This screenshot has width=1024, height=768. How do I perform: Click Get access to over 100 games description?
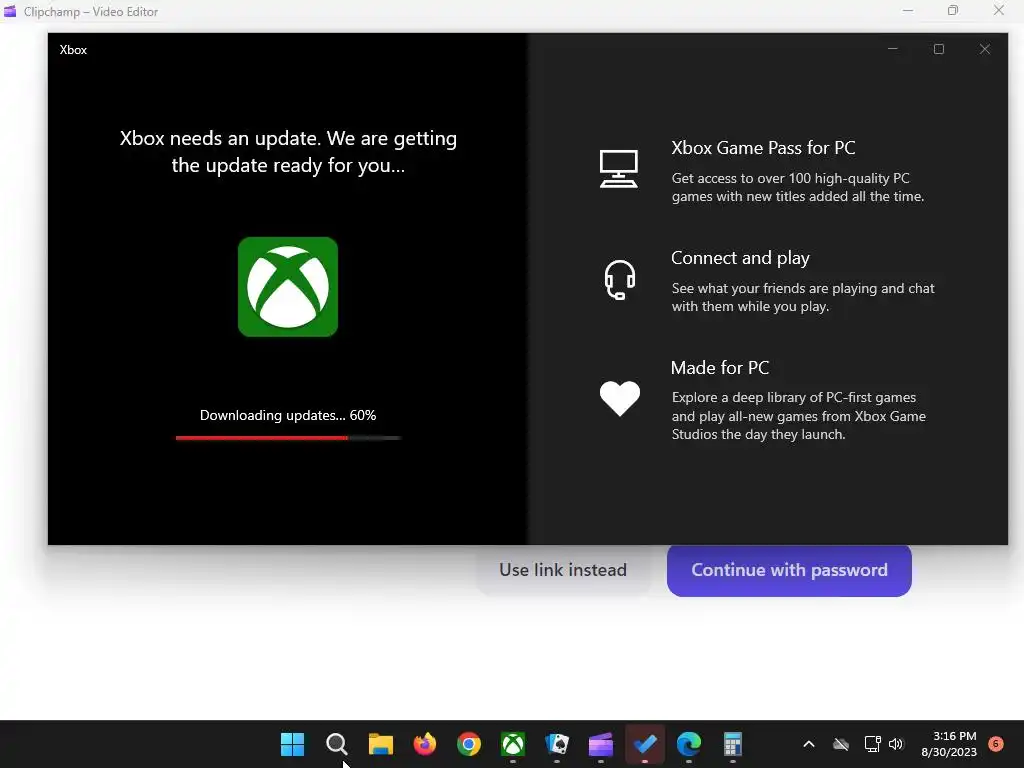pos(797,187)
